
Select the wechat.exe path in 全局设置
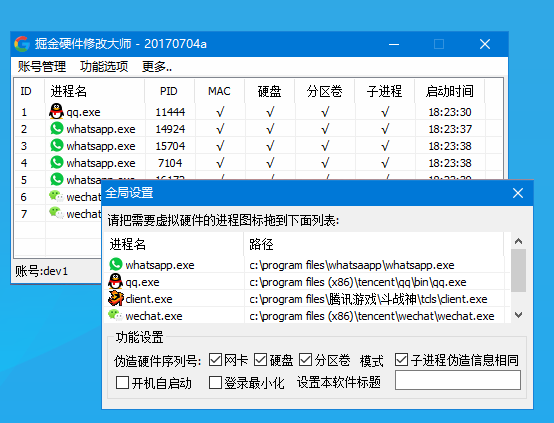click(x=372, y=316)
